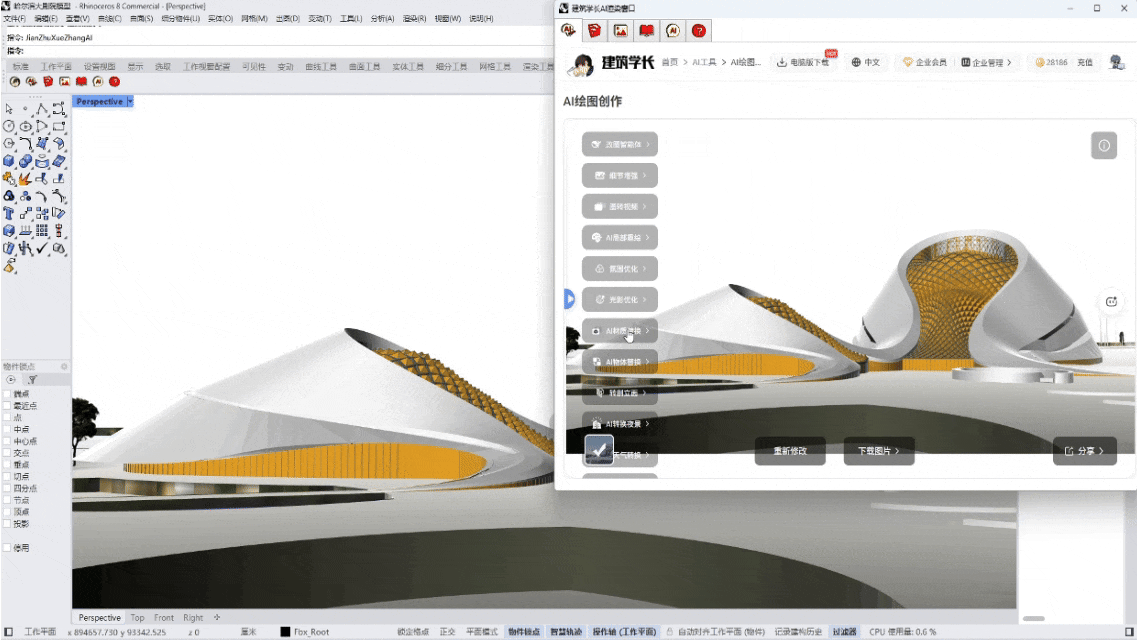The width and height of the screenshot is (1138, 640).
Task: Click the black layer color swatch in status bar
Action: point(285,632)
